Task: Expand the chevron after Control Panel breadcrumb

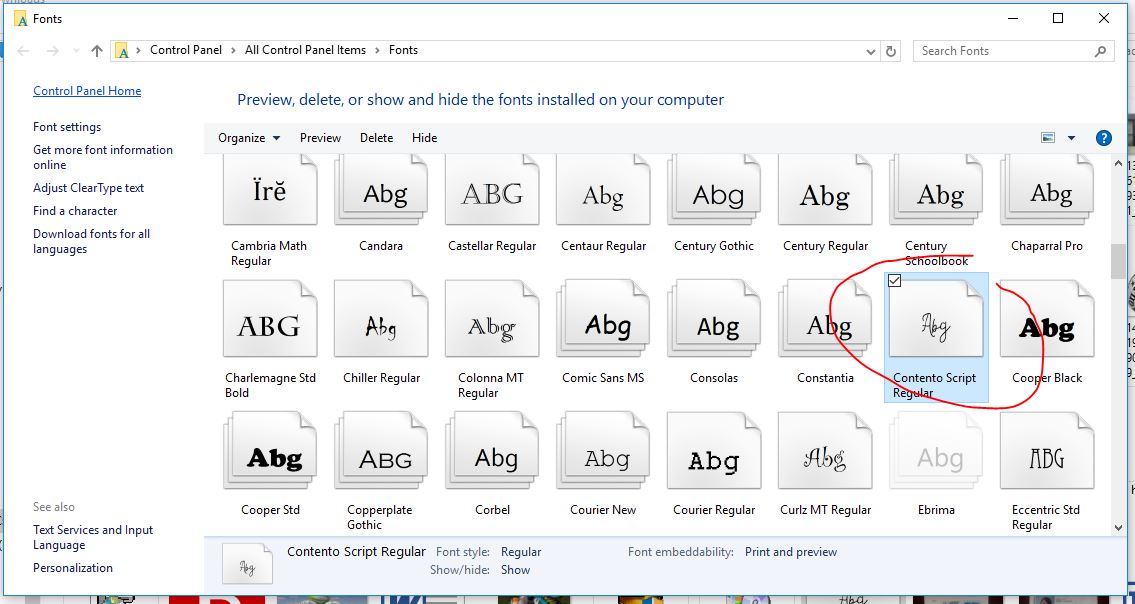Action: coord(233,50)
